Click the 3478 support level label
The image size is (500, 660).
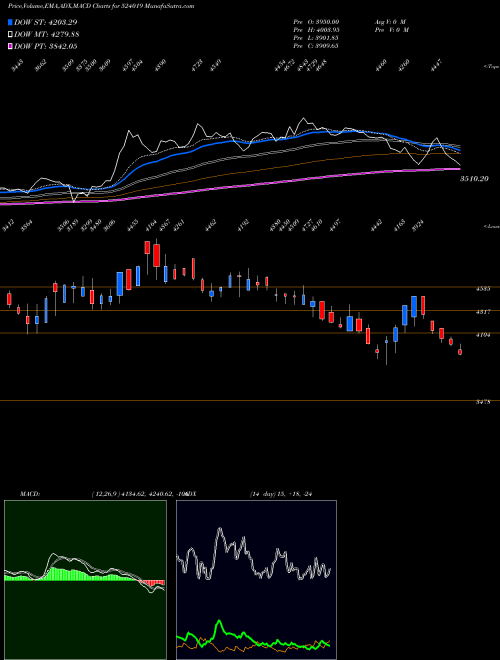(483, 402)
